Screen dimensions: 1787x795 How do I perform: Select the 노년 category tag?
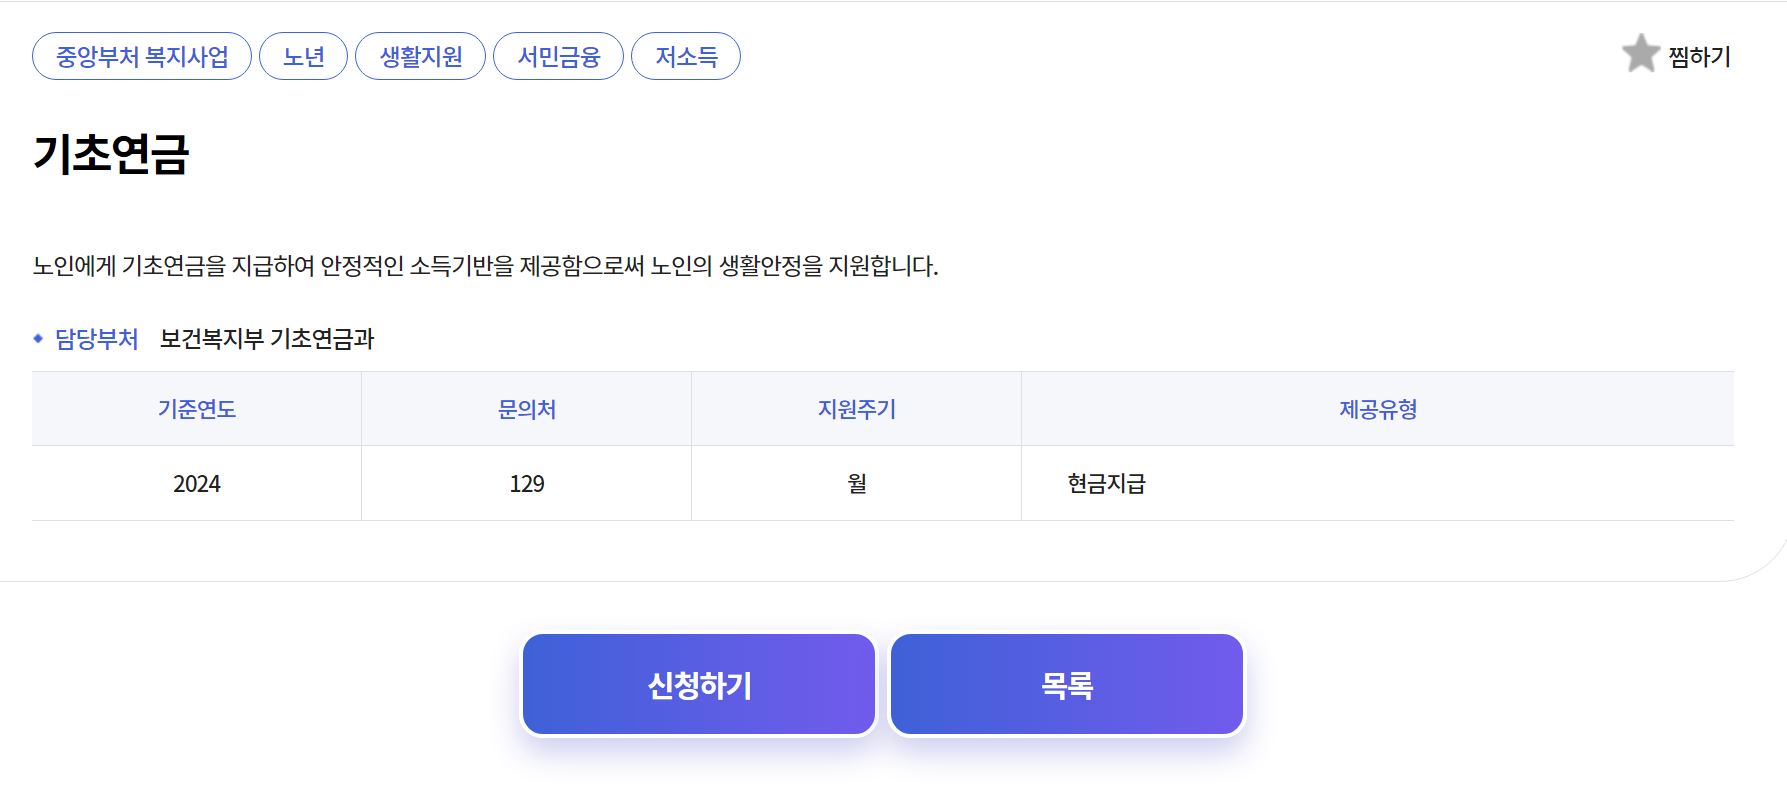304,56
